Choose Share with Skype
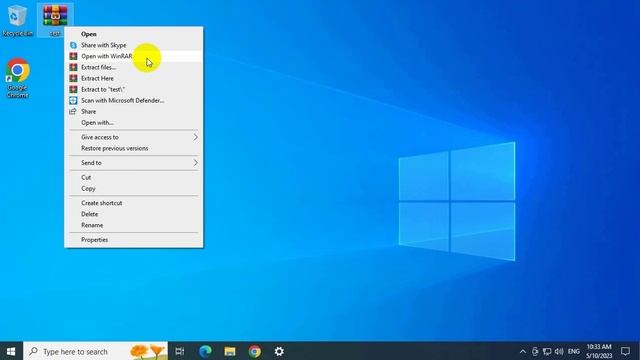 click(x=134, y=45)
